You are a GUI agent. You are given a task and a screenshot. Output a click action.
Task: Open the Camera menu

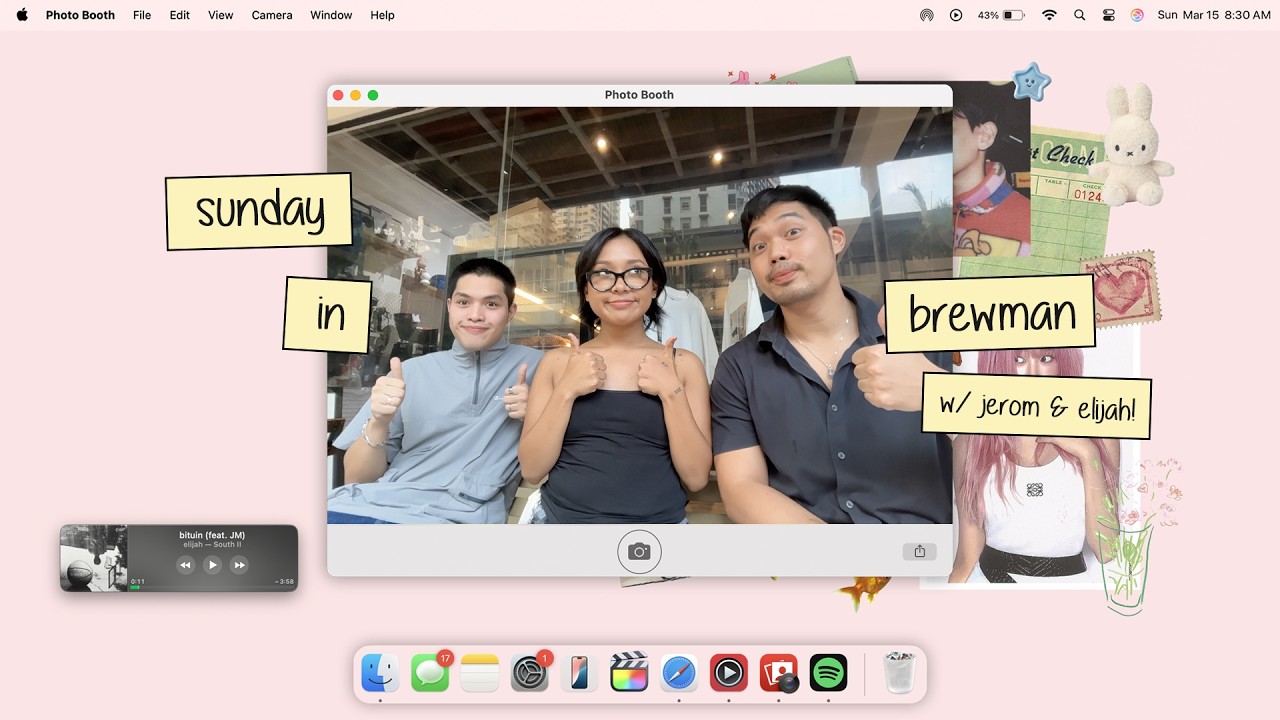pos(272,15)
